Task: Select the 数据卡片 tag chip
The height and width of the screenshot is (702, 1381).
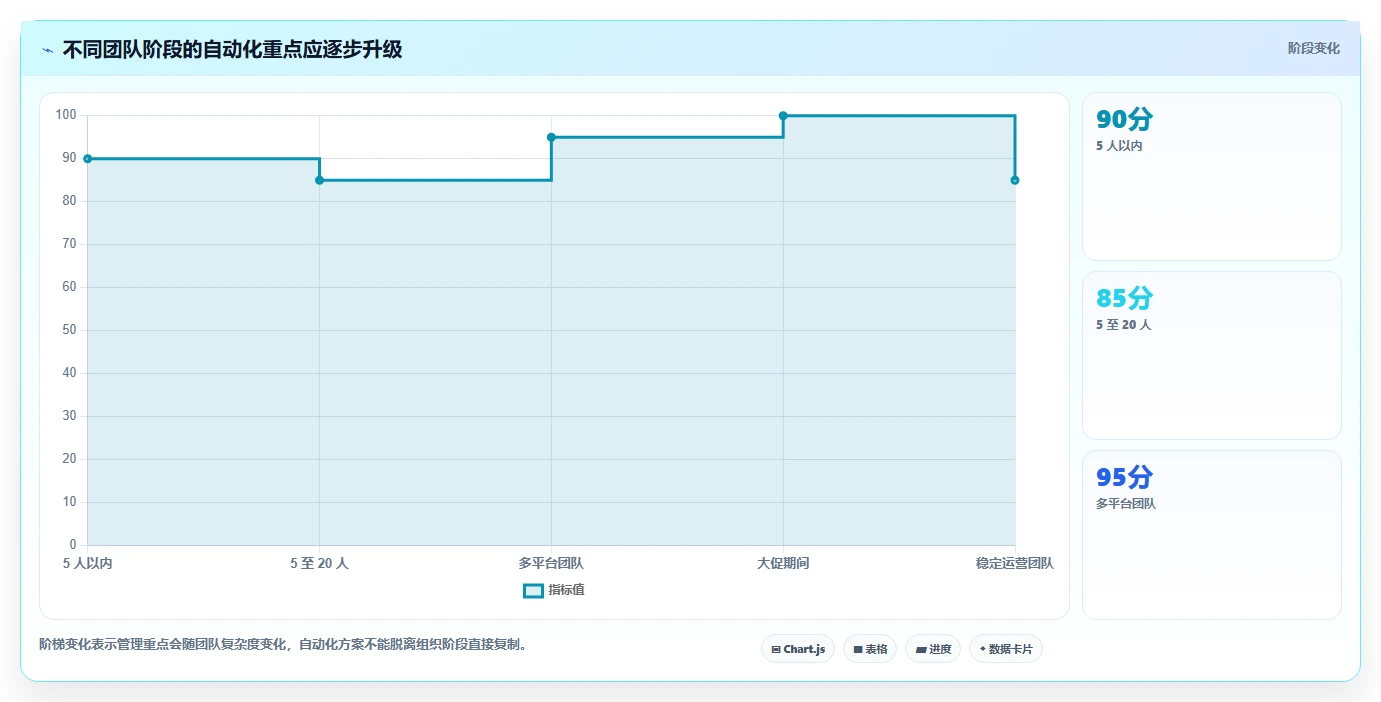Action: tap(1005, 649)
